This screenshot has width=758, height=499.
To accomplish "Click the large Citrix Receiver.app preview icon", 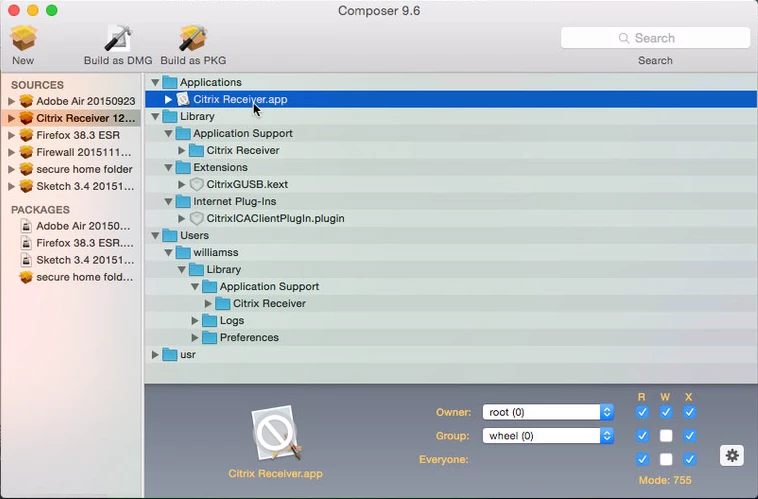I will click(276, 433).
